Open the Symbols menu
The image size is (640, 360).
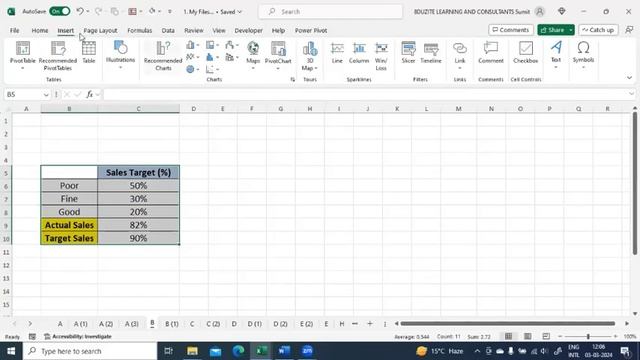583,54
